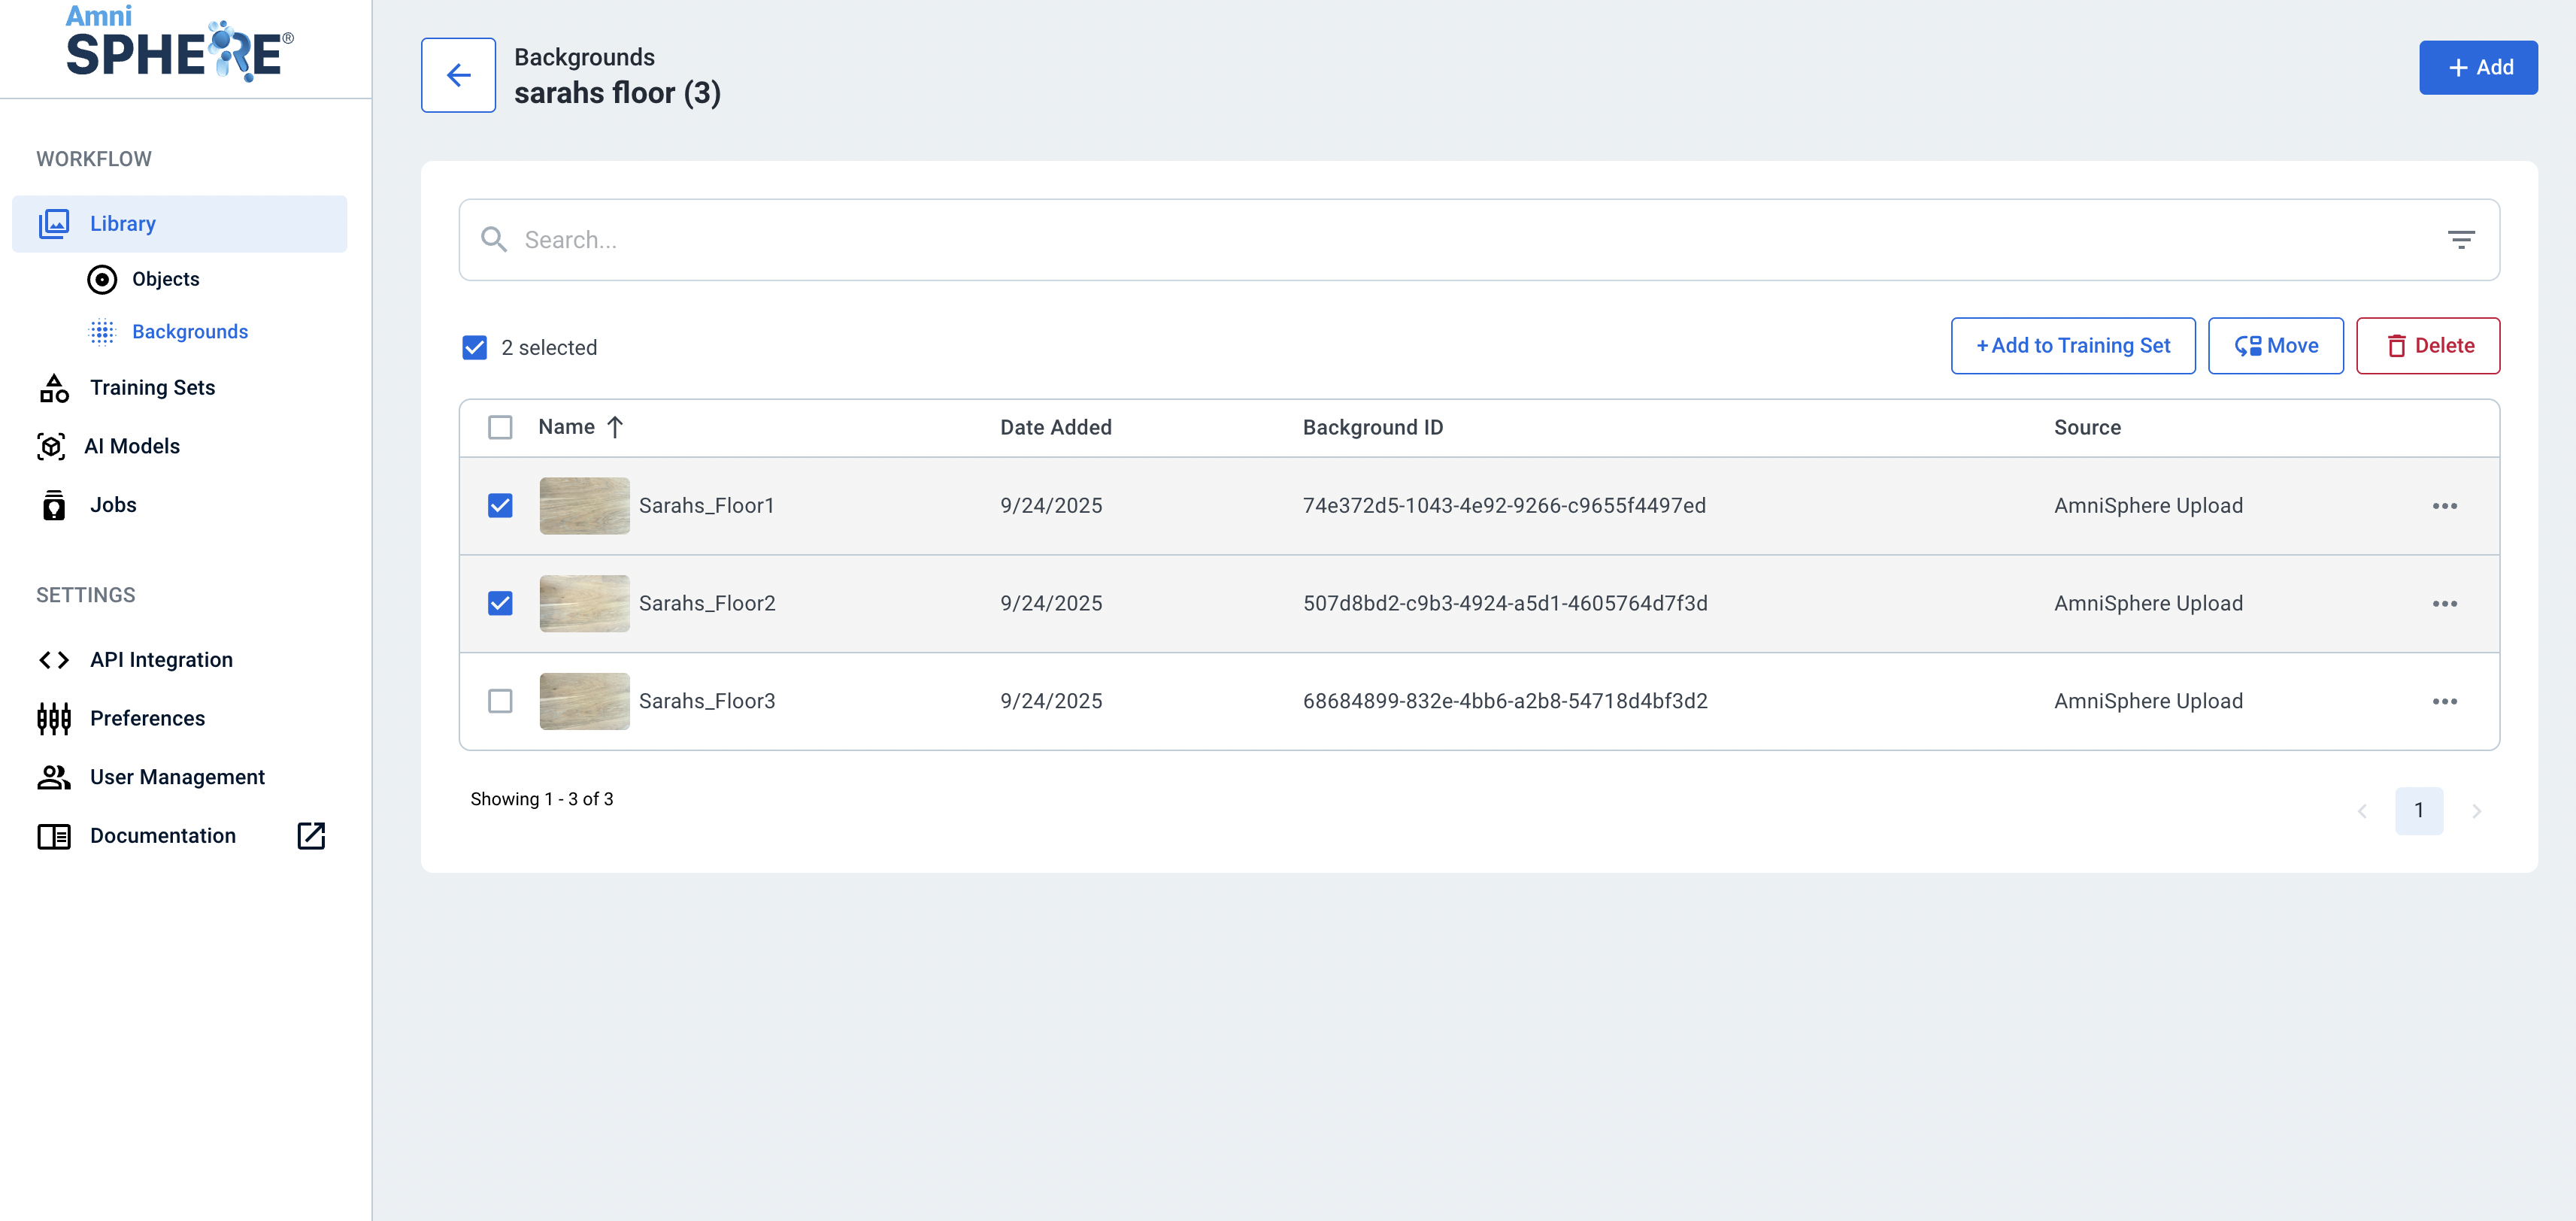The image size is (2576, 1221).
Task: Click the Documentation book icon
Action: [x=54, y=836]
